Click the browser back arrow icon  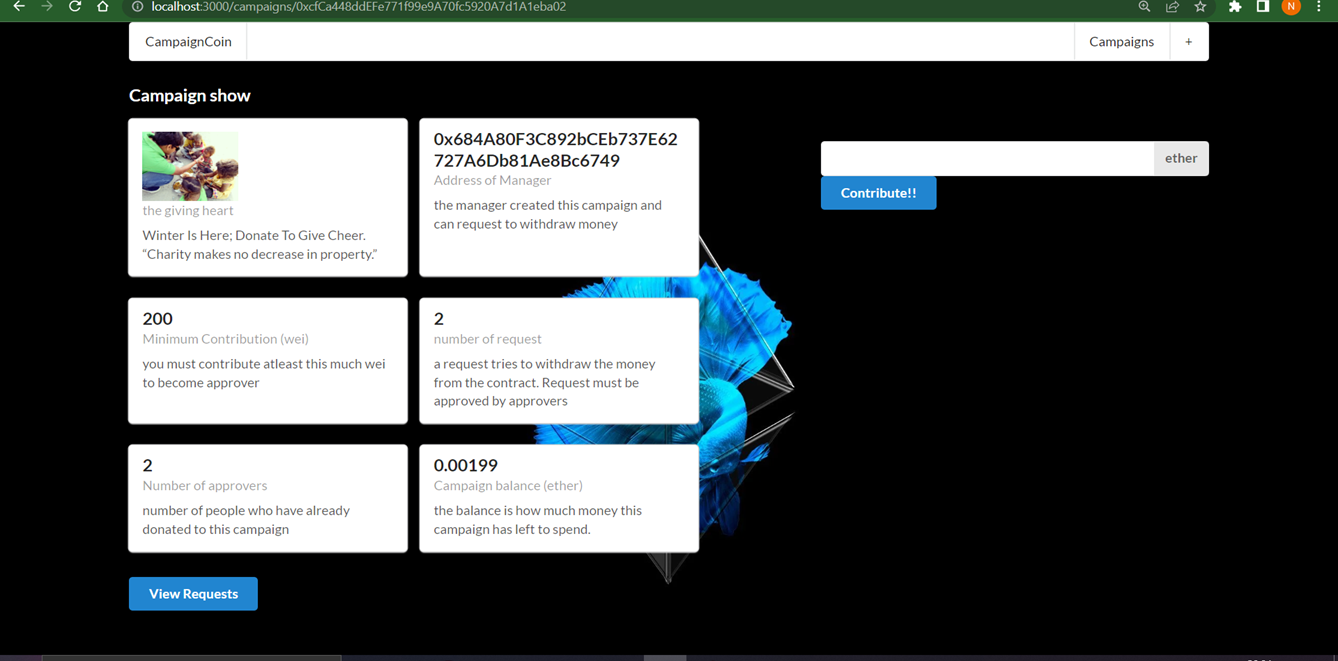20,7
